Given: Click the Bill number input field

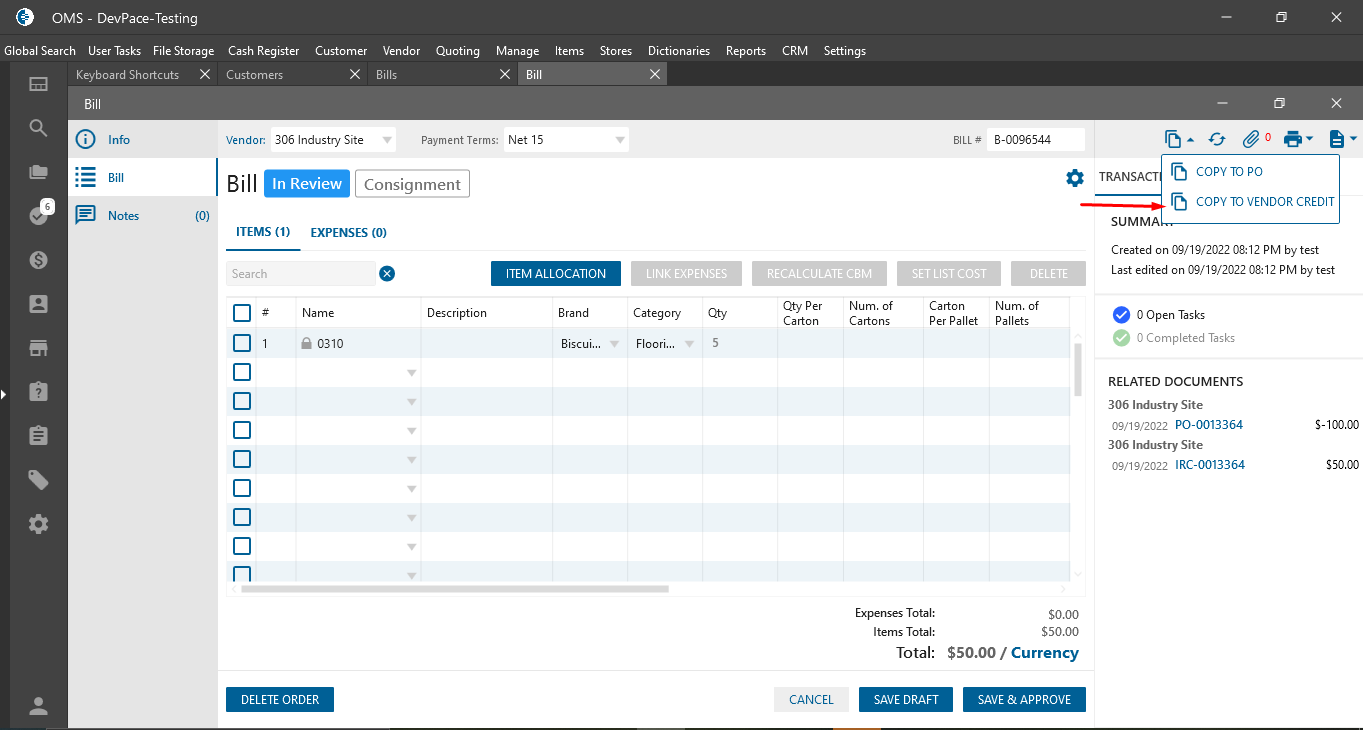Looking at the screenshot, I should (x=1035, y=140).
